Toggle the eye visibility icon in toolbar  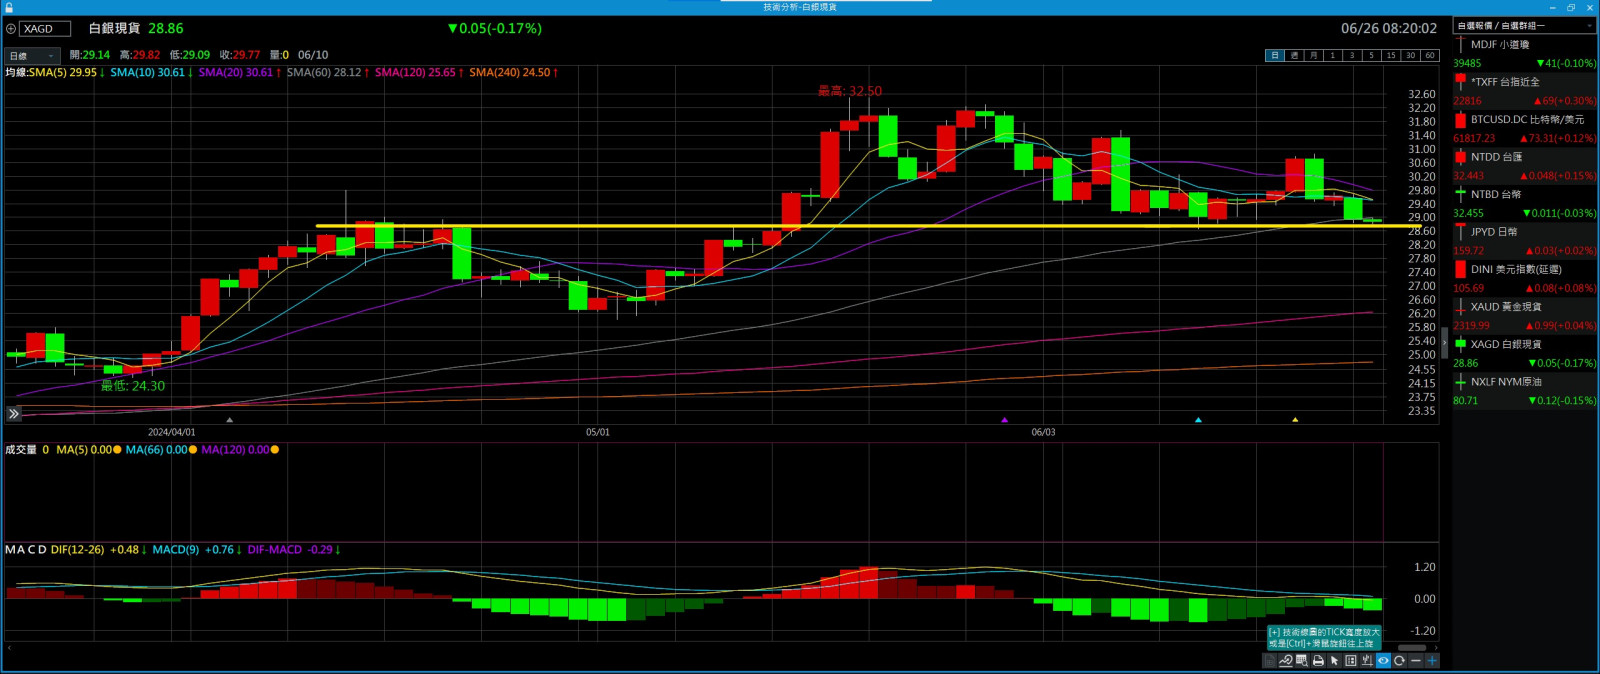(x=1384, y=661)
